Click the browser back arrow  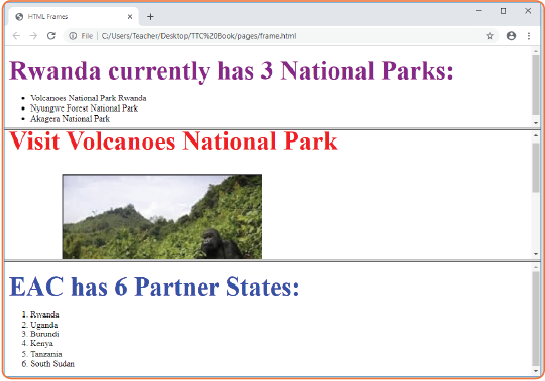pos(16,36)
